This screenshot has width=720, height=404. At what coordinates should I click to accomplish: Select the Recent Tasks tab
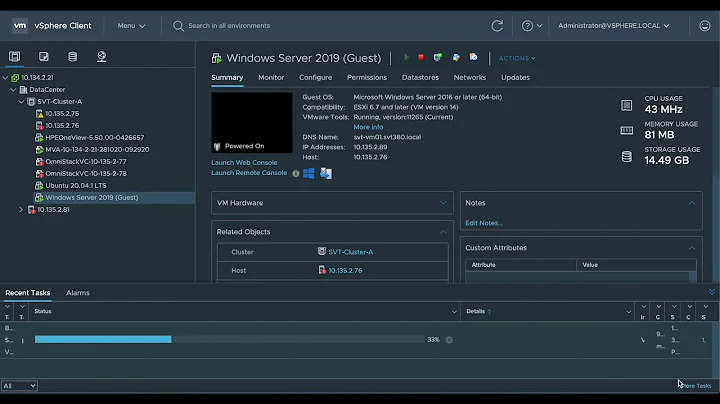(x=28, y=293)
